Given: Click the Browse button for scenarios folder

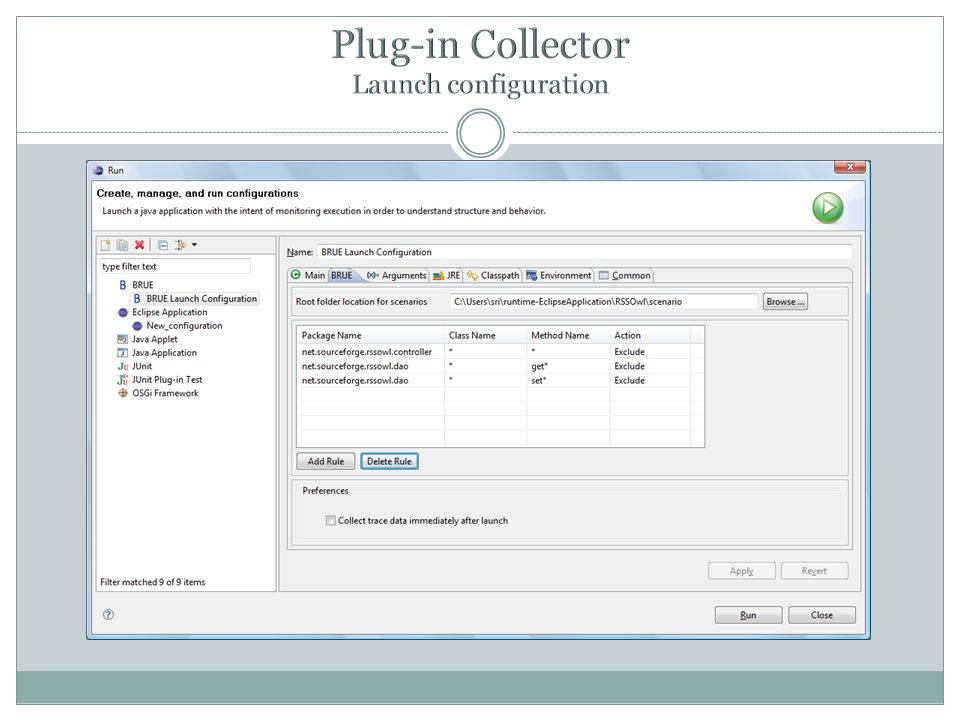Looking at the screenshot, I should click(785, 301).
